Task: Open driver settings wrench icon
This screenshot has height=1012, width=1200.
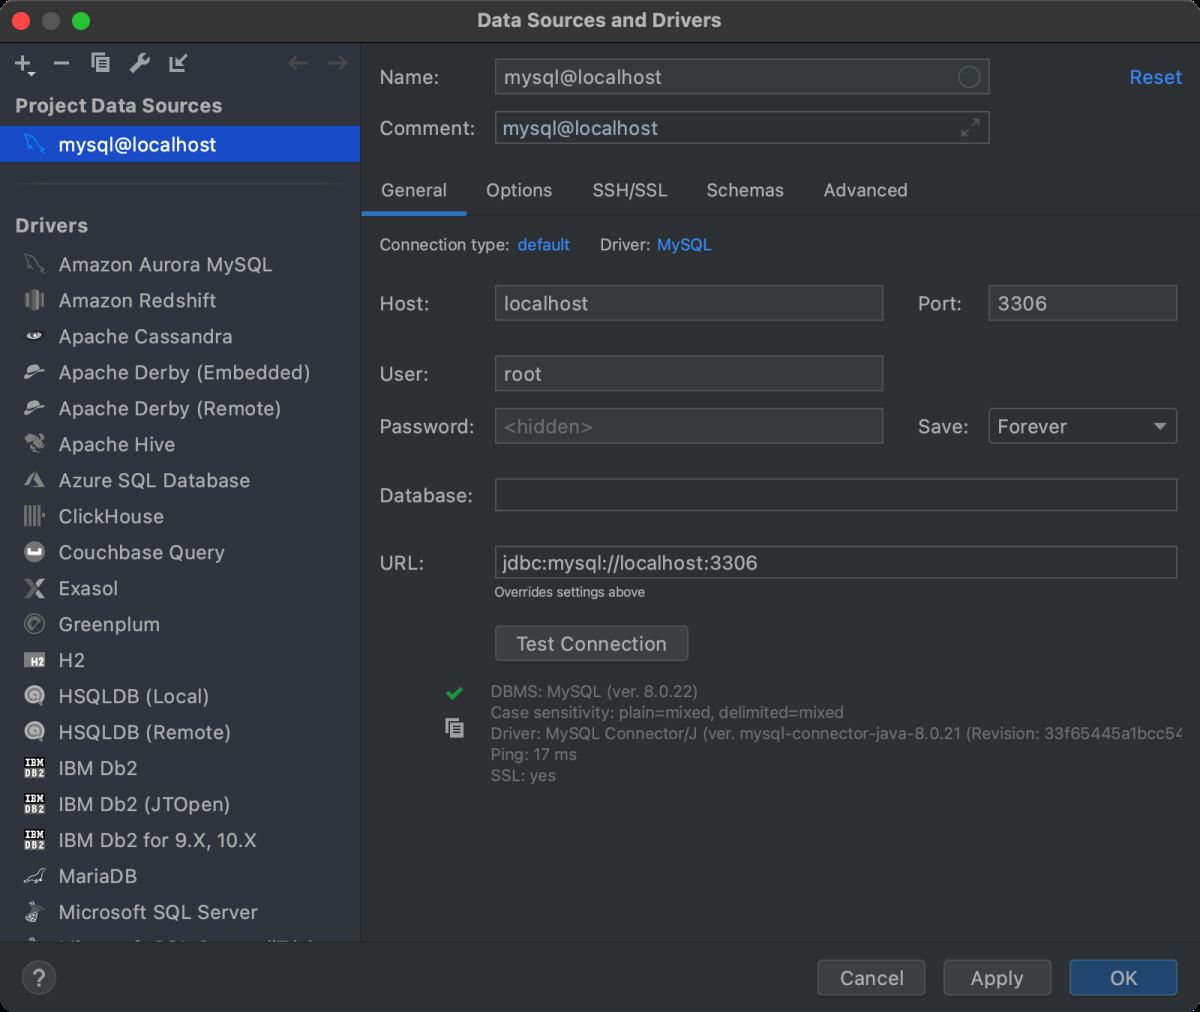Action: pos(139,63)
